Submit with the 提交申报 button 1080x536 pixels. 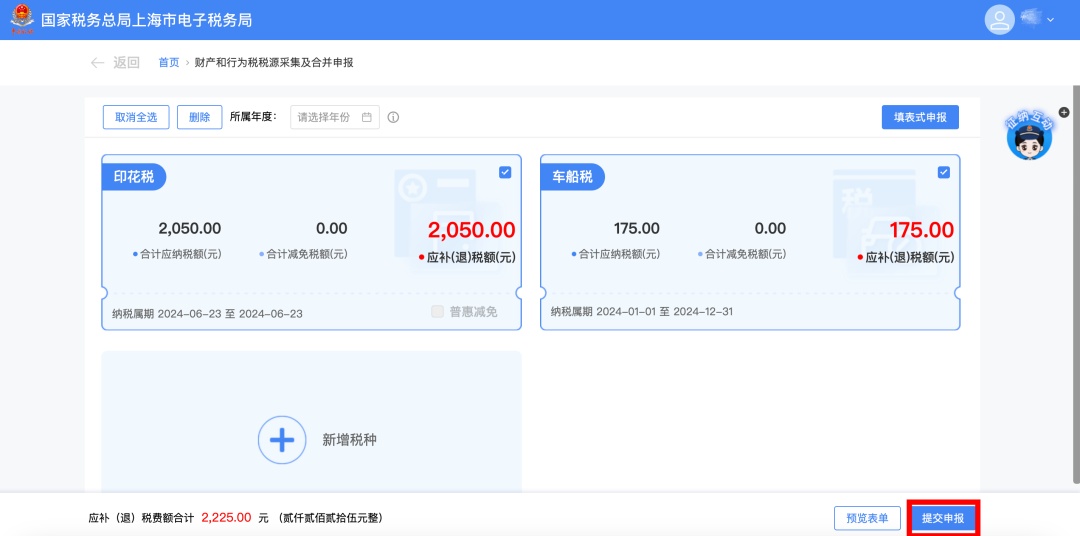click(943, 518)
